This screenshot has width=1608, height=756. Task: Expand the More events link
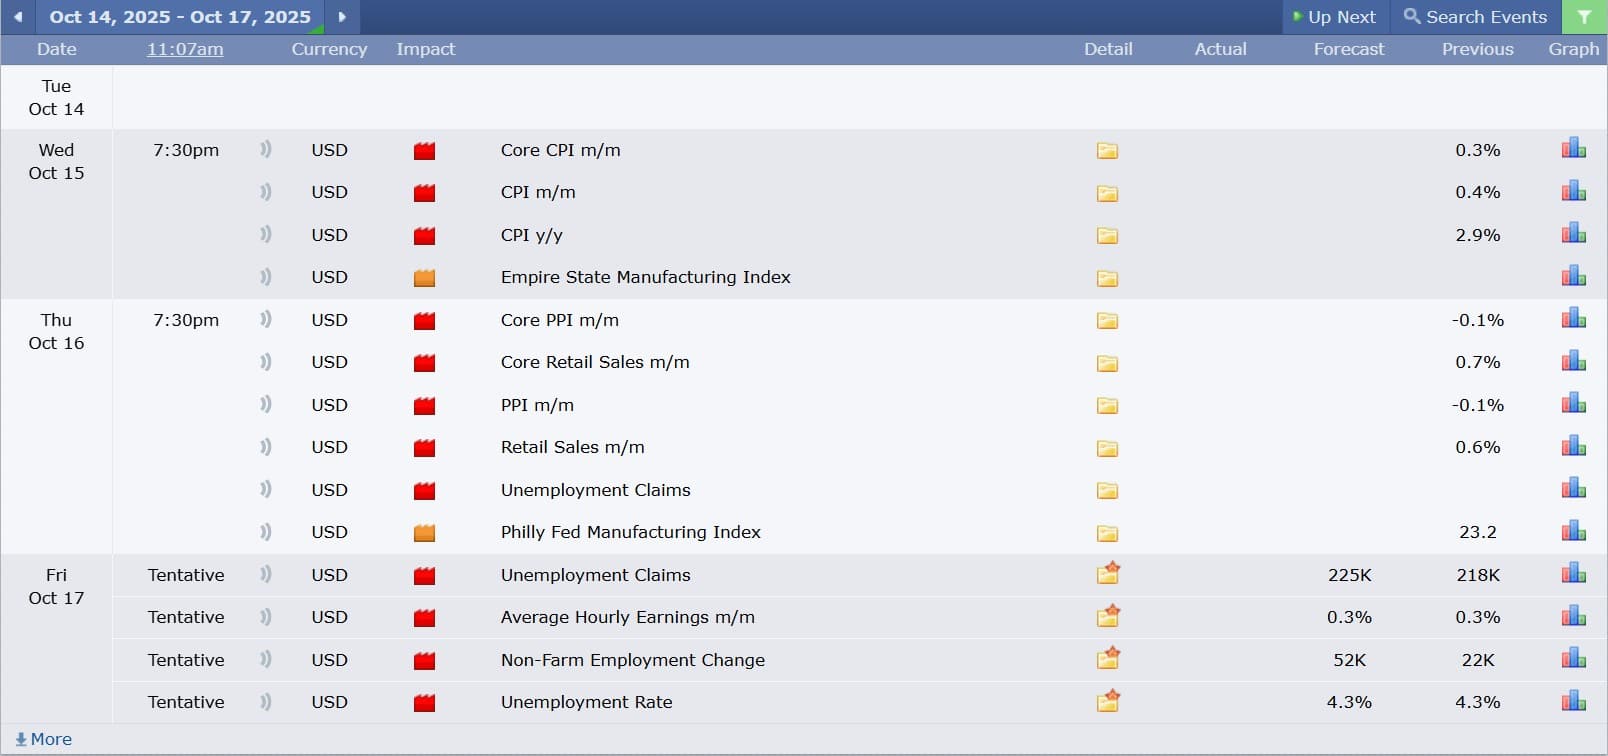tap(44, 739)
